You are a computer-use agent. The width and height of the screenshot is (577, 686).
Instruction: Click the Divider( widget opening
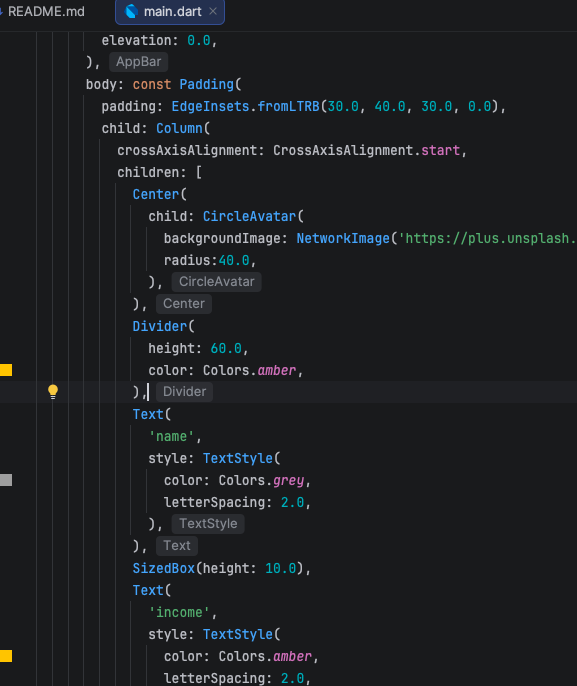pos(164,326)
